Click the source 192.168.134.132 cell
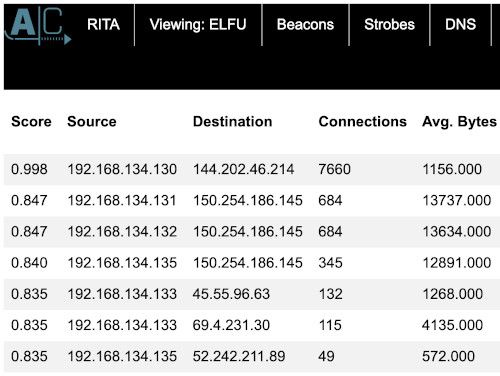This screenshot has height=376, width=500. [122, 232]
